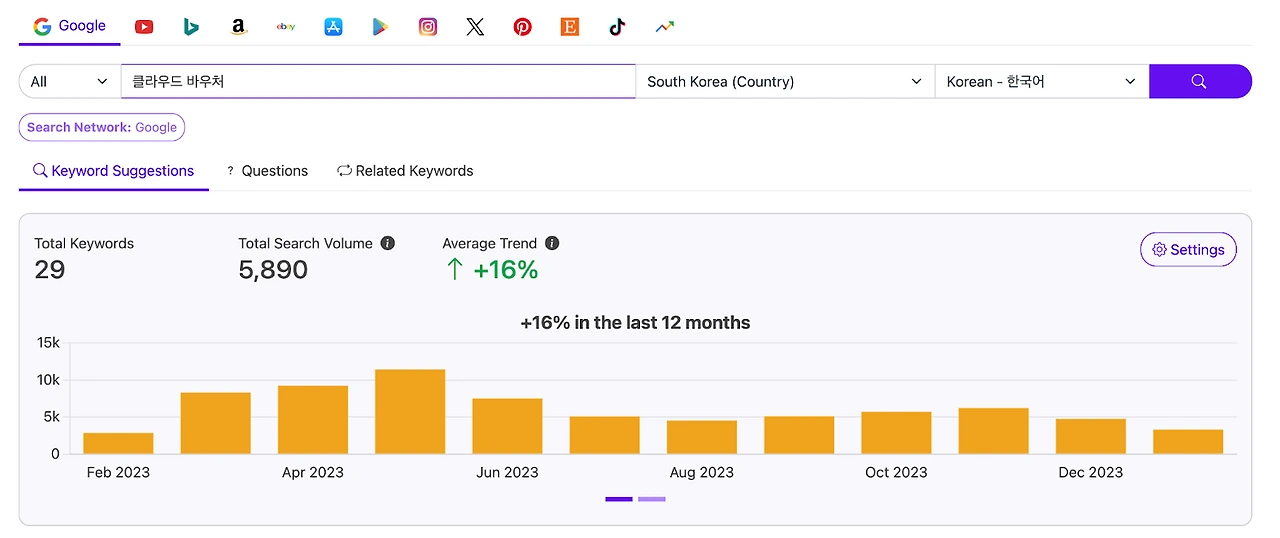Click the keyword search input field
1280x538 pixels.
point(378,82)
